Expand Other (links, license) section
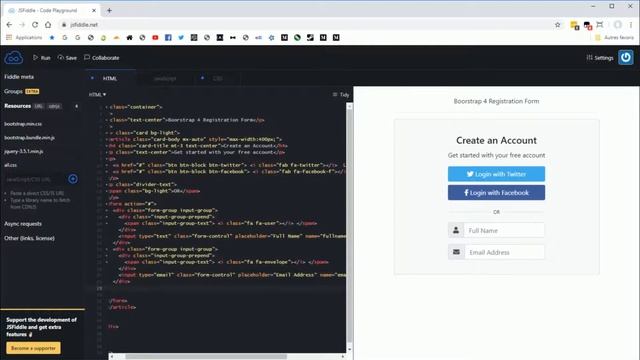 (29, 238)
